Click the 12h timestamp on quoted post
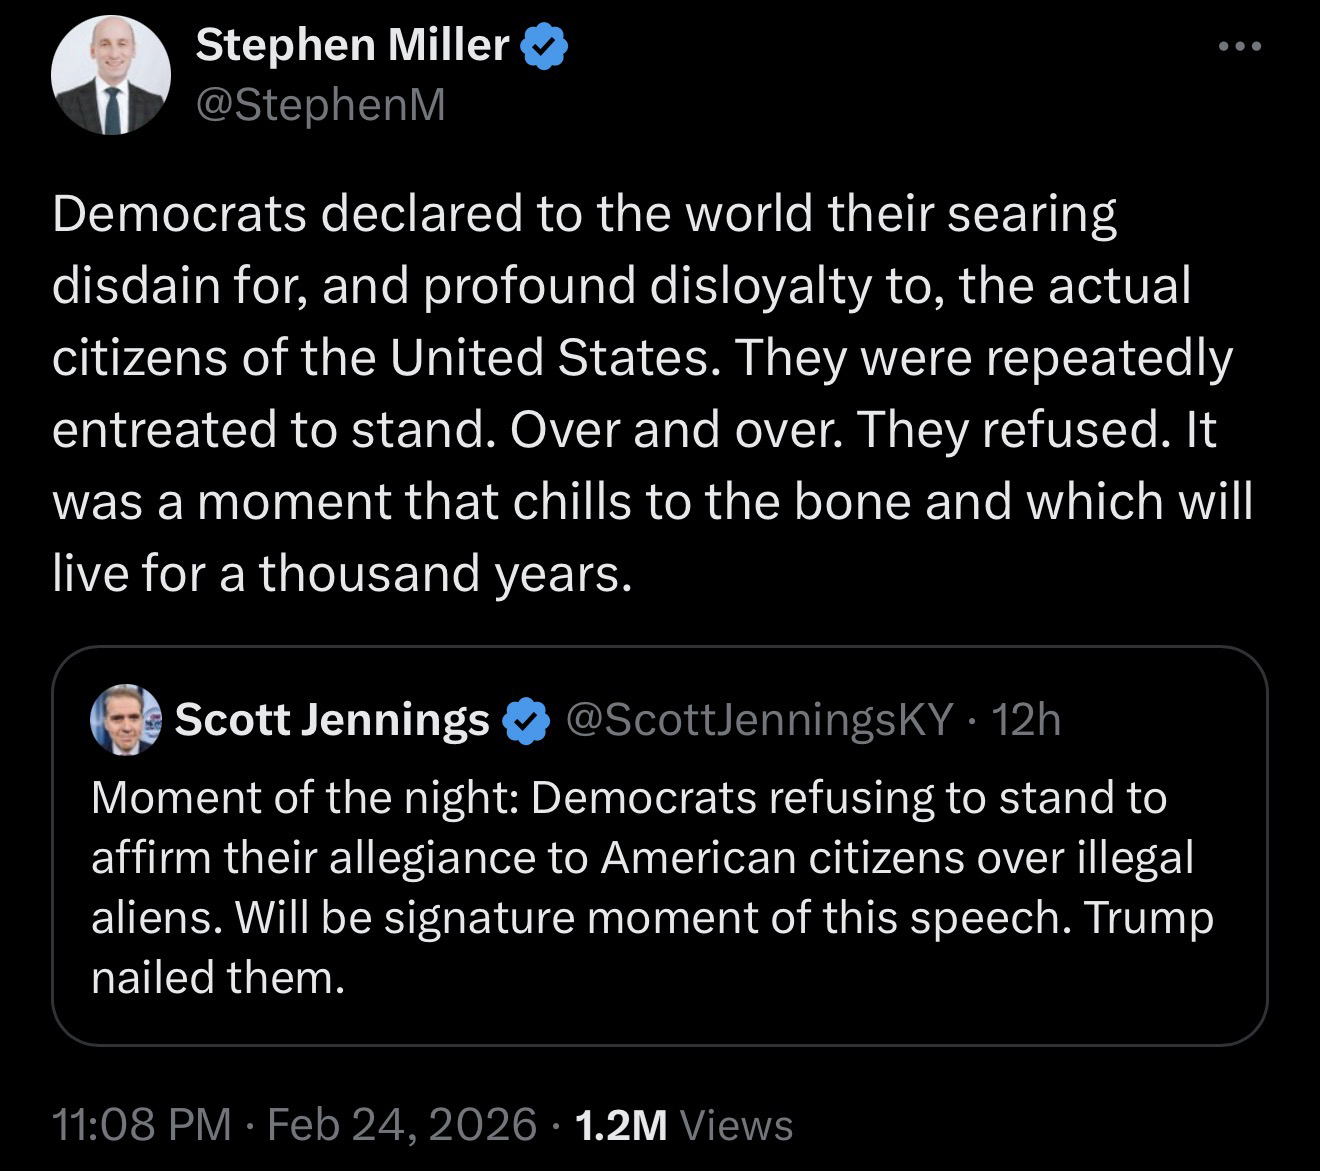 tap(1027, 719)
